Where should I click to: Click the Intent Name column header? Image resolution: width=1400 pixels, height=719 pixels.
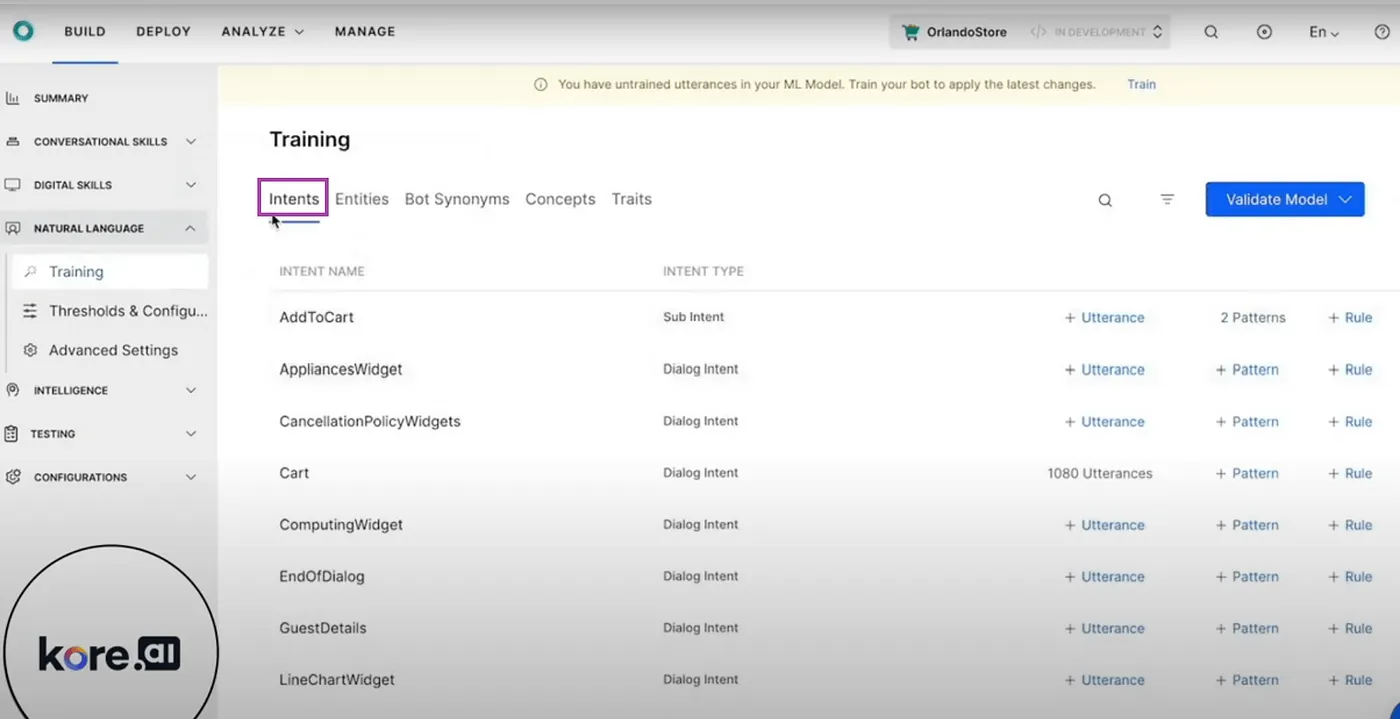(x=322, y=271)
